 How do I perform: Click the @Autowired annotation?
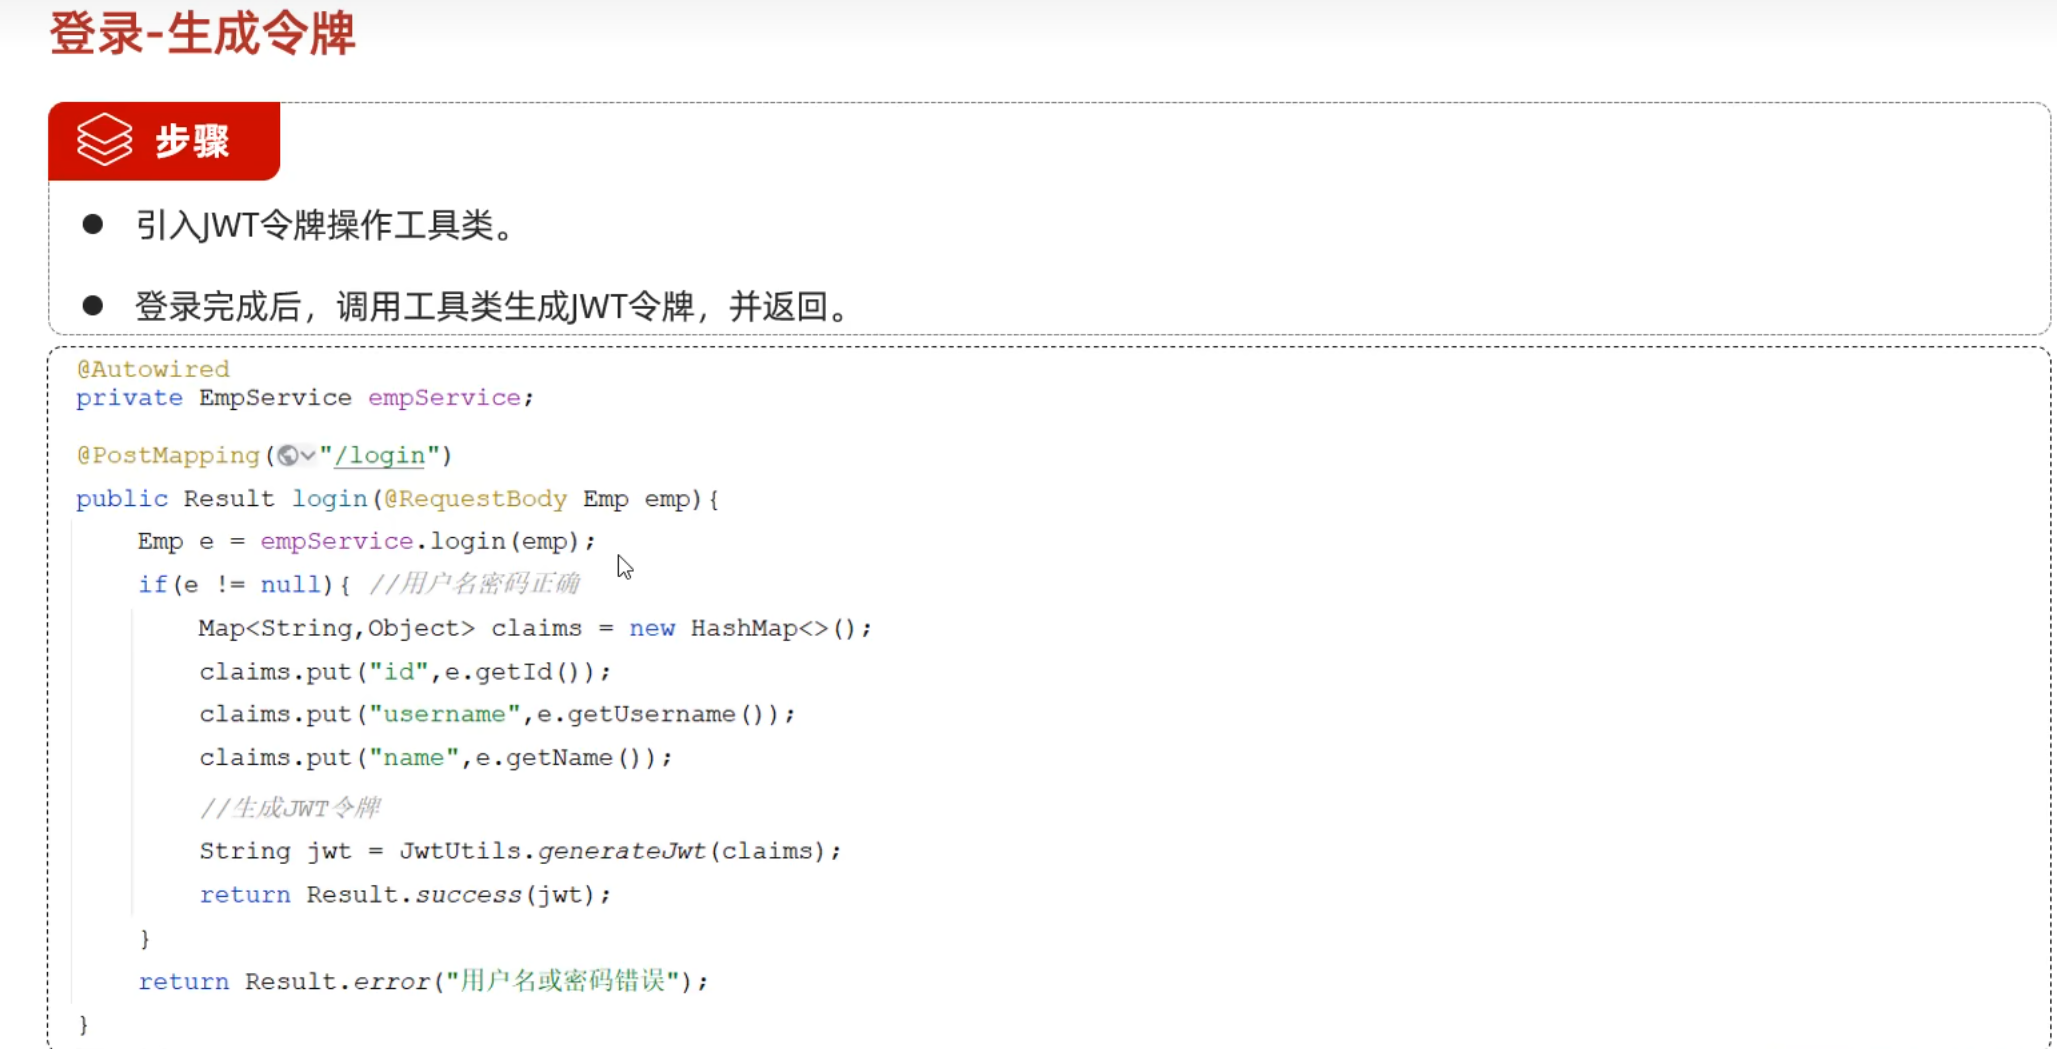[x=153, y=369]
